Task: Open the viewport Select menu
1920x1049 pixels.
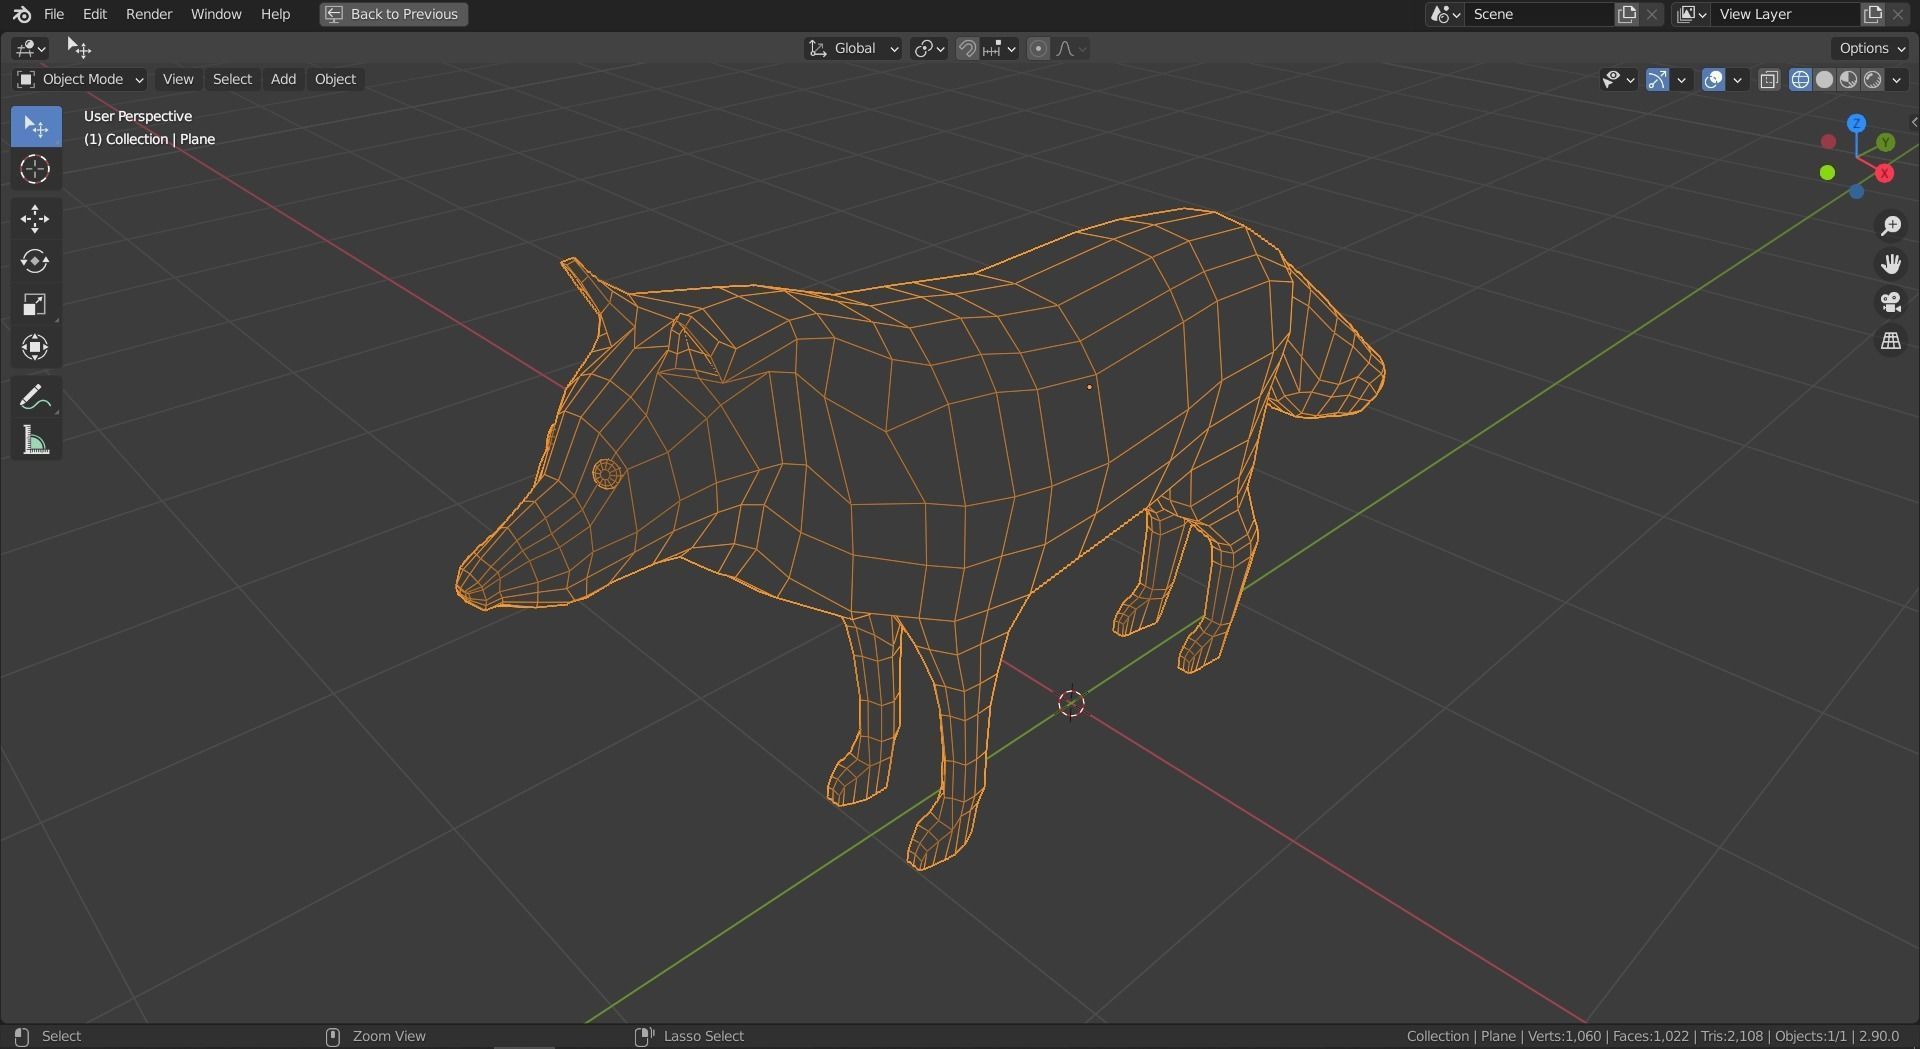Action: (232, 79)
